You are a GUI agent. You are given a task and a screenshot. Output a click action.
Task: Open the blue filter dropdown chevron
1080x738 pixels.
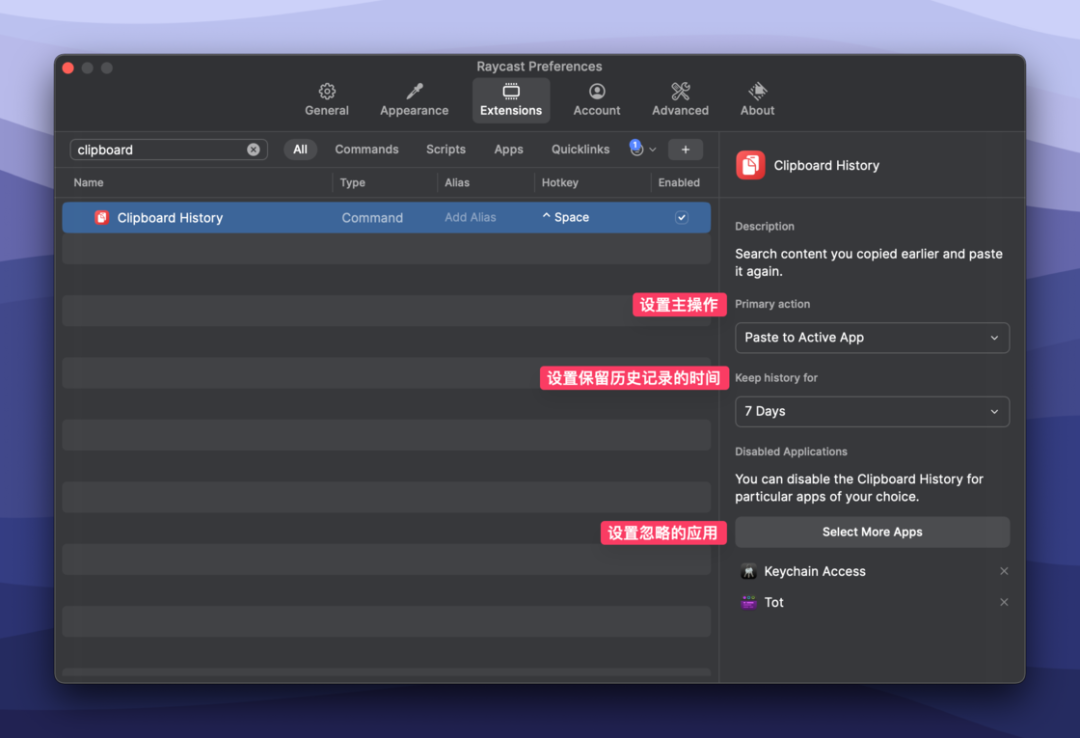(653, 150)
